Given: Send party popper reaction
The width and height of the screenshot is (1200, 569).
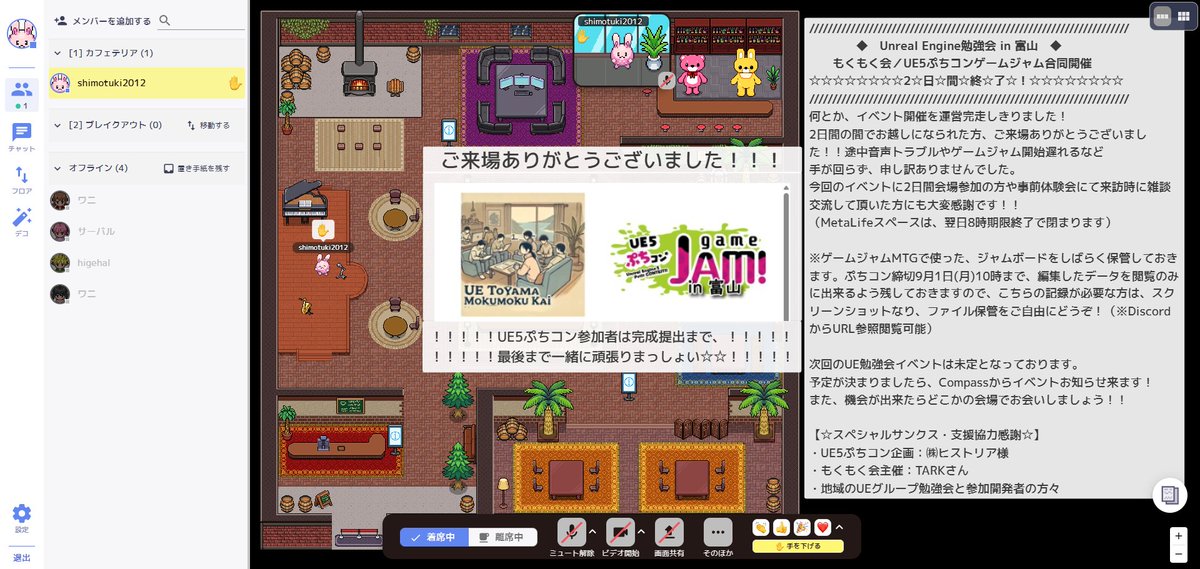Looking at the screenshot, I should coord(802,528).
